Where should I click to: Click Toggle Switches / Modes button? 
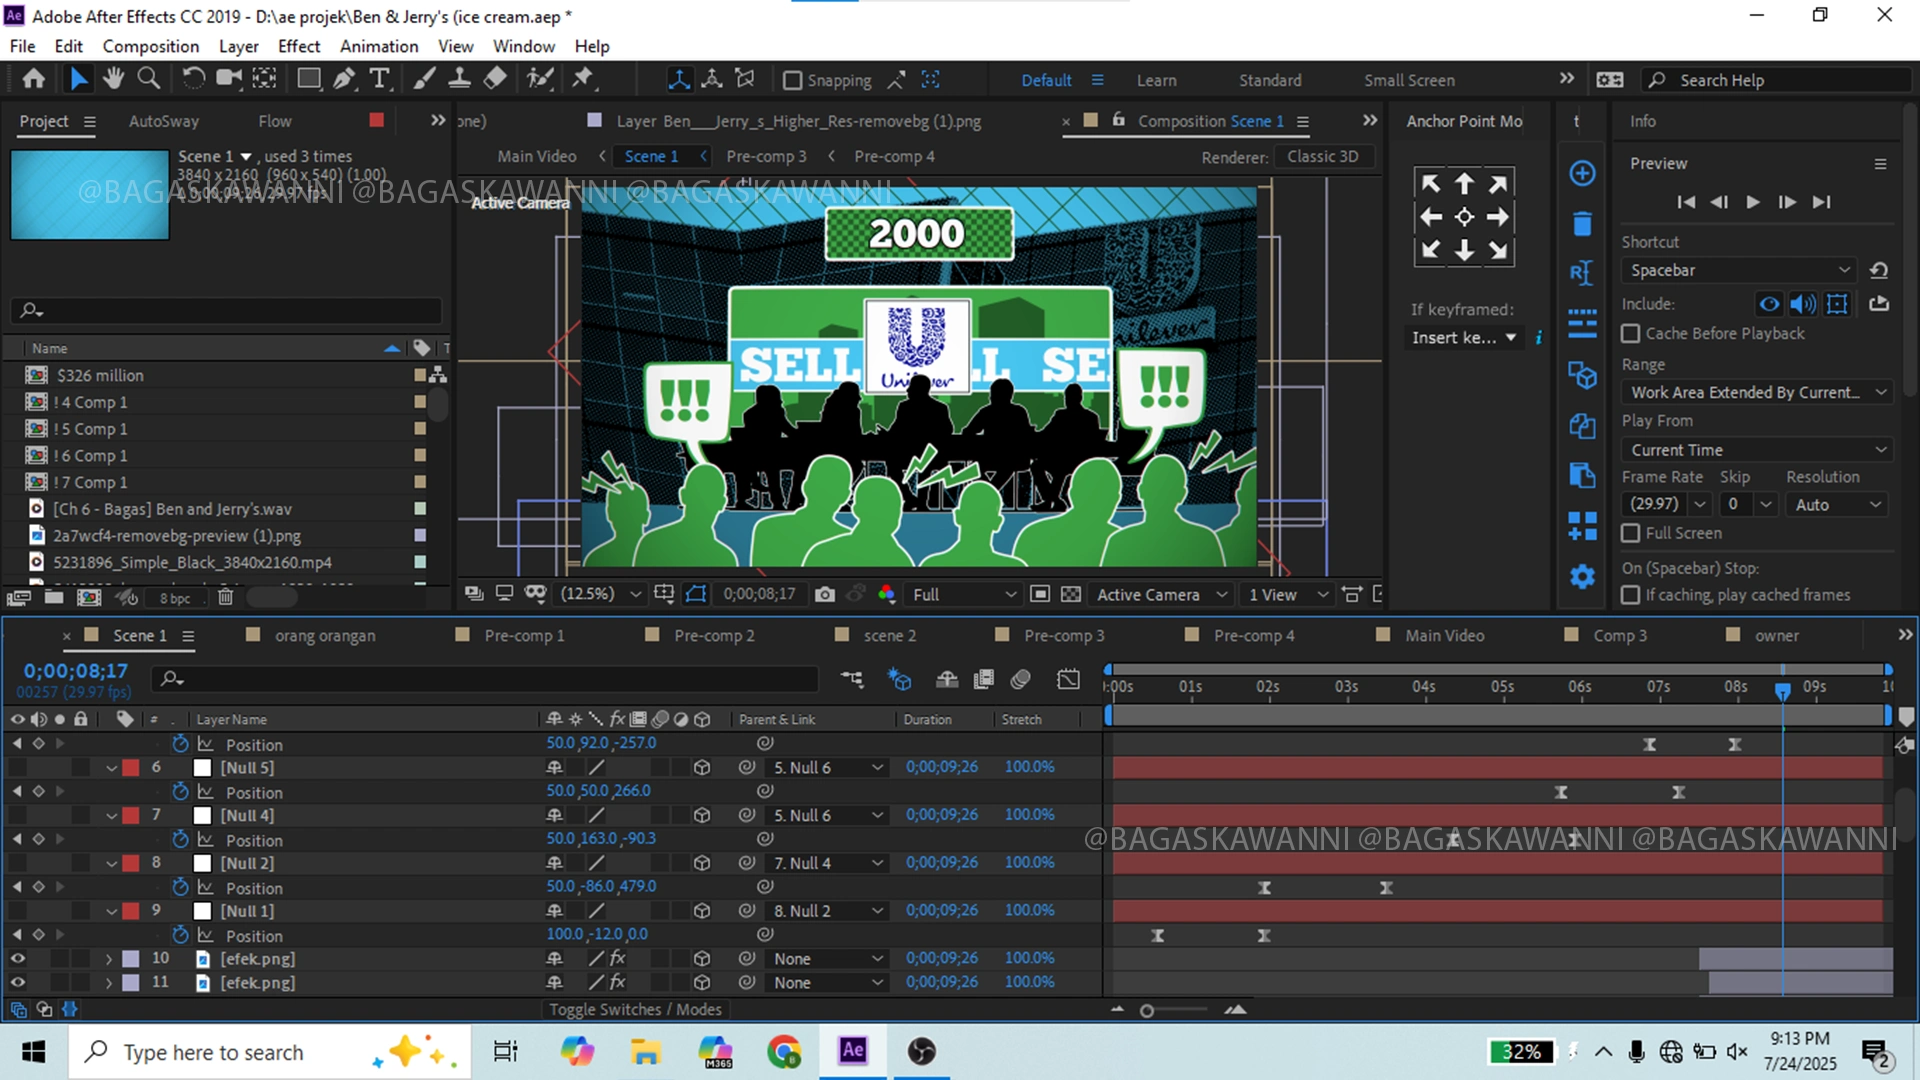pos(635,1009)
